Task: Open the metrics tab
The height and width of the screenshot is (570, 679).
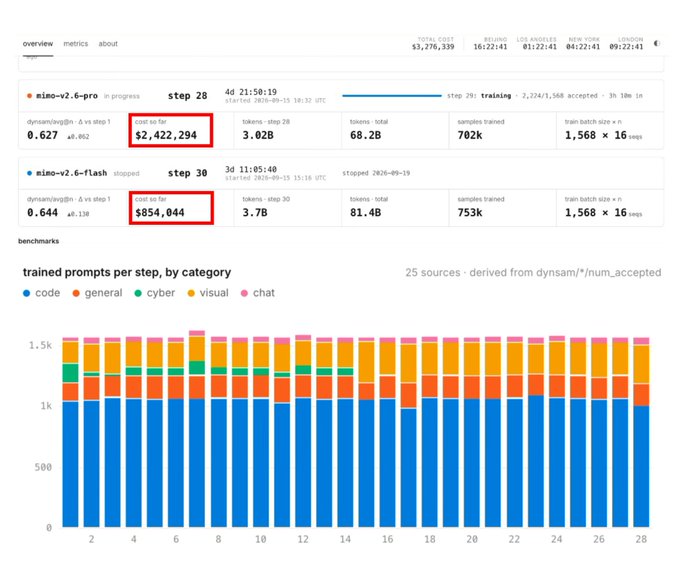Action: click(x=75, y=44)
